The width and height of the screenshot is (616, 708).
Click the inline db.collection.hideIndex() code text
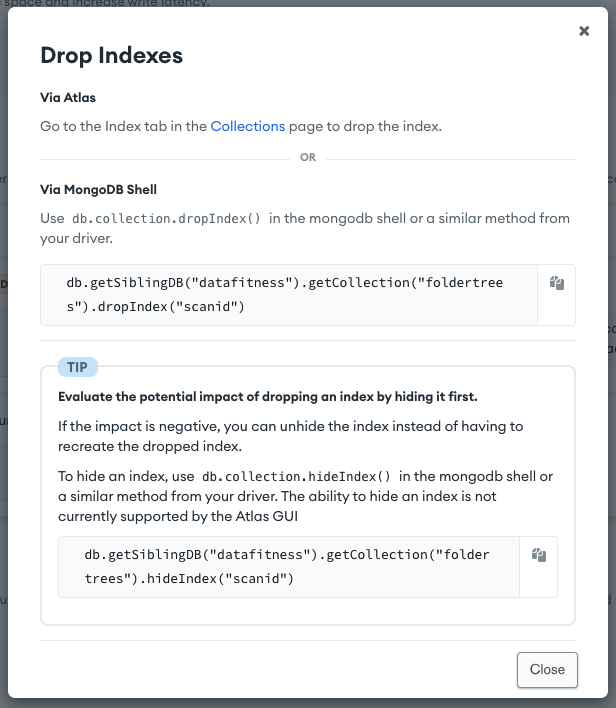tap(297, 477)
